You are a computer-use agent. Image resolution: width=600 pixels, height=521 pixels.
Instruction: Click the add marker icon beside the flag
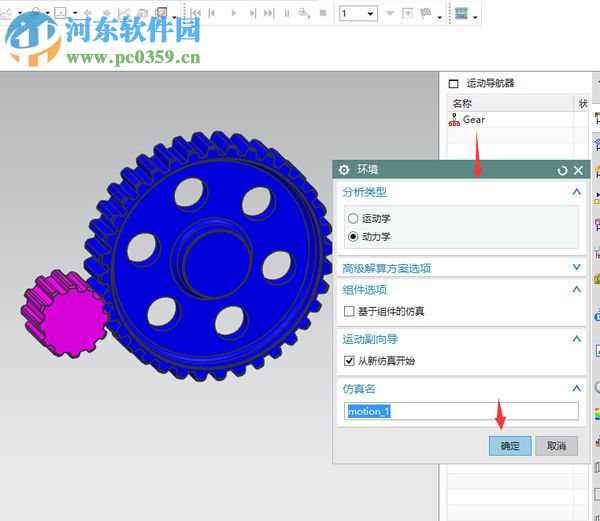407,13
